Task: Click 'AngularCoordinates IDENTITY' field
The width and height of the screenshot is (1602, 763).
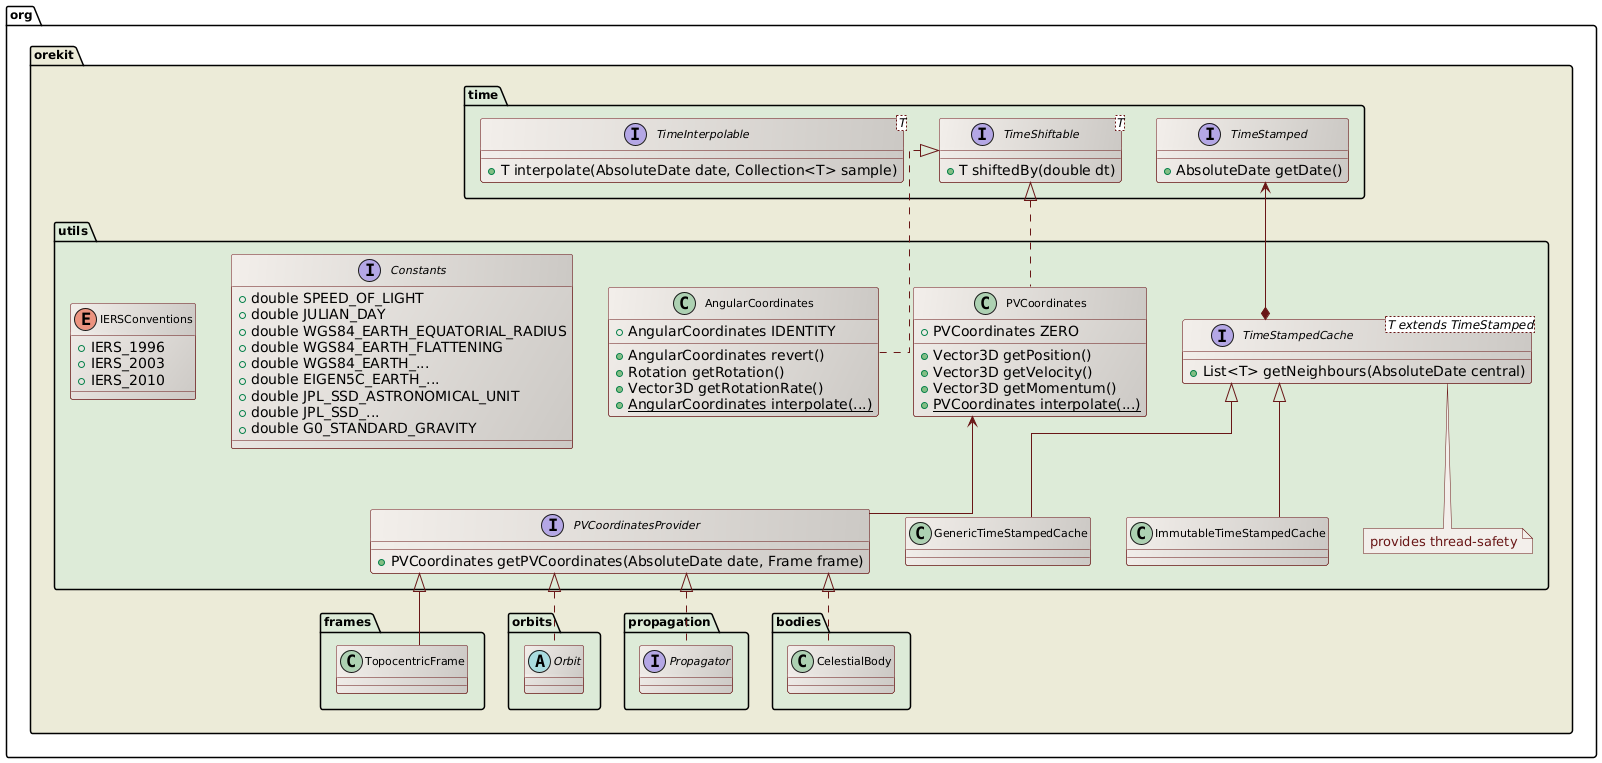Action: (x=732, y=331)
